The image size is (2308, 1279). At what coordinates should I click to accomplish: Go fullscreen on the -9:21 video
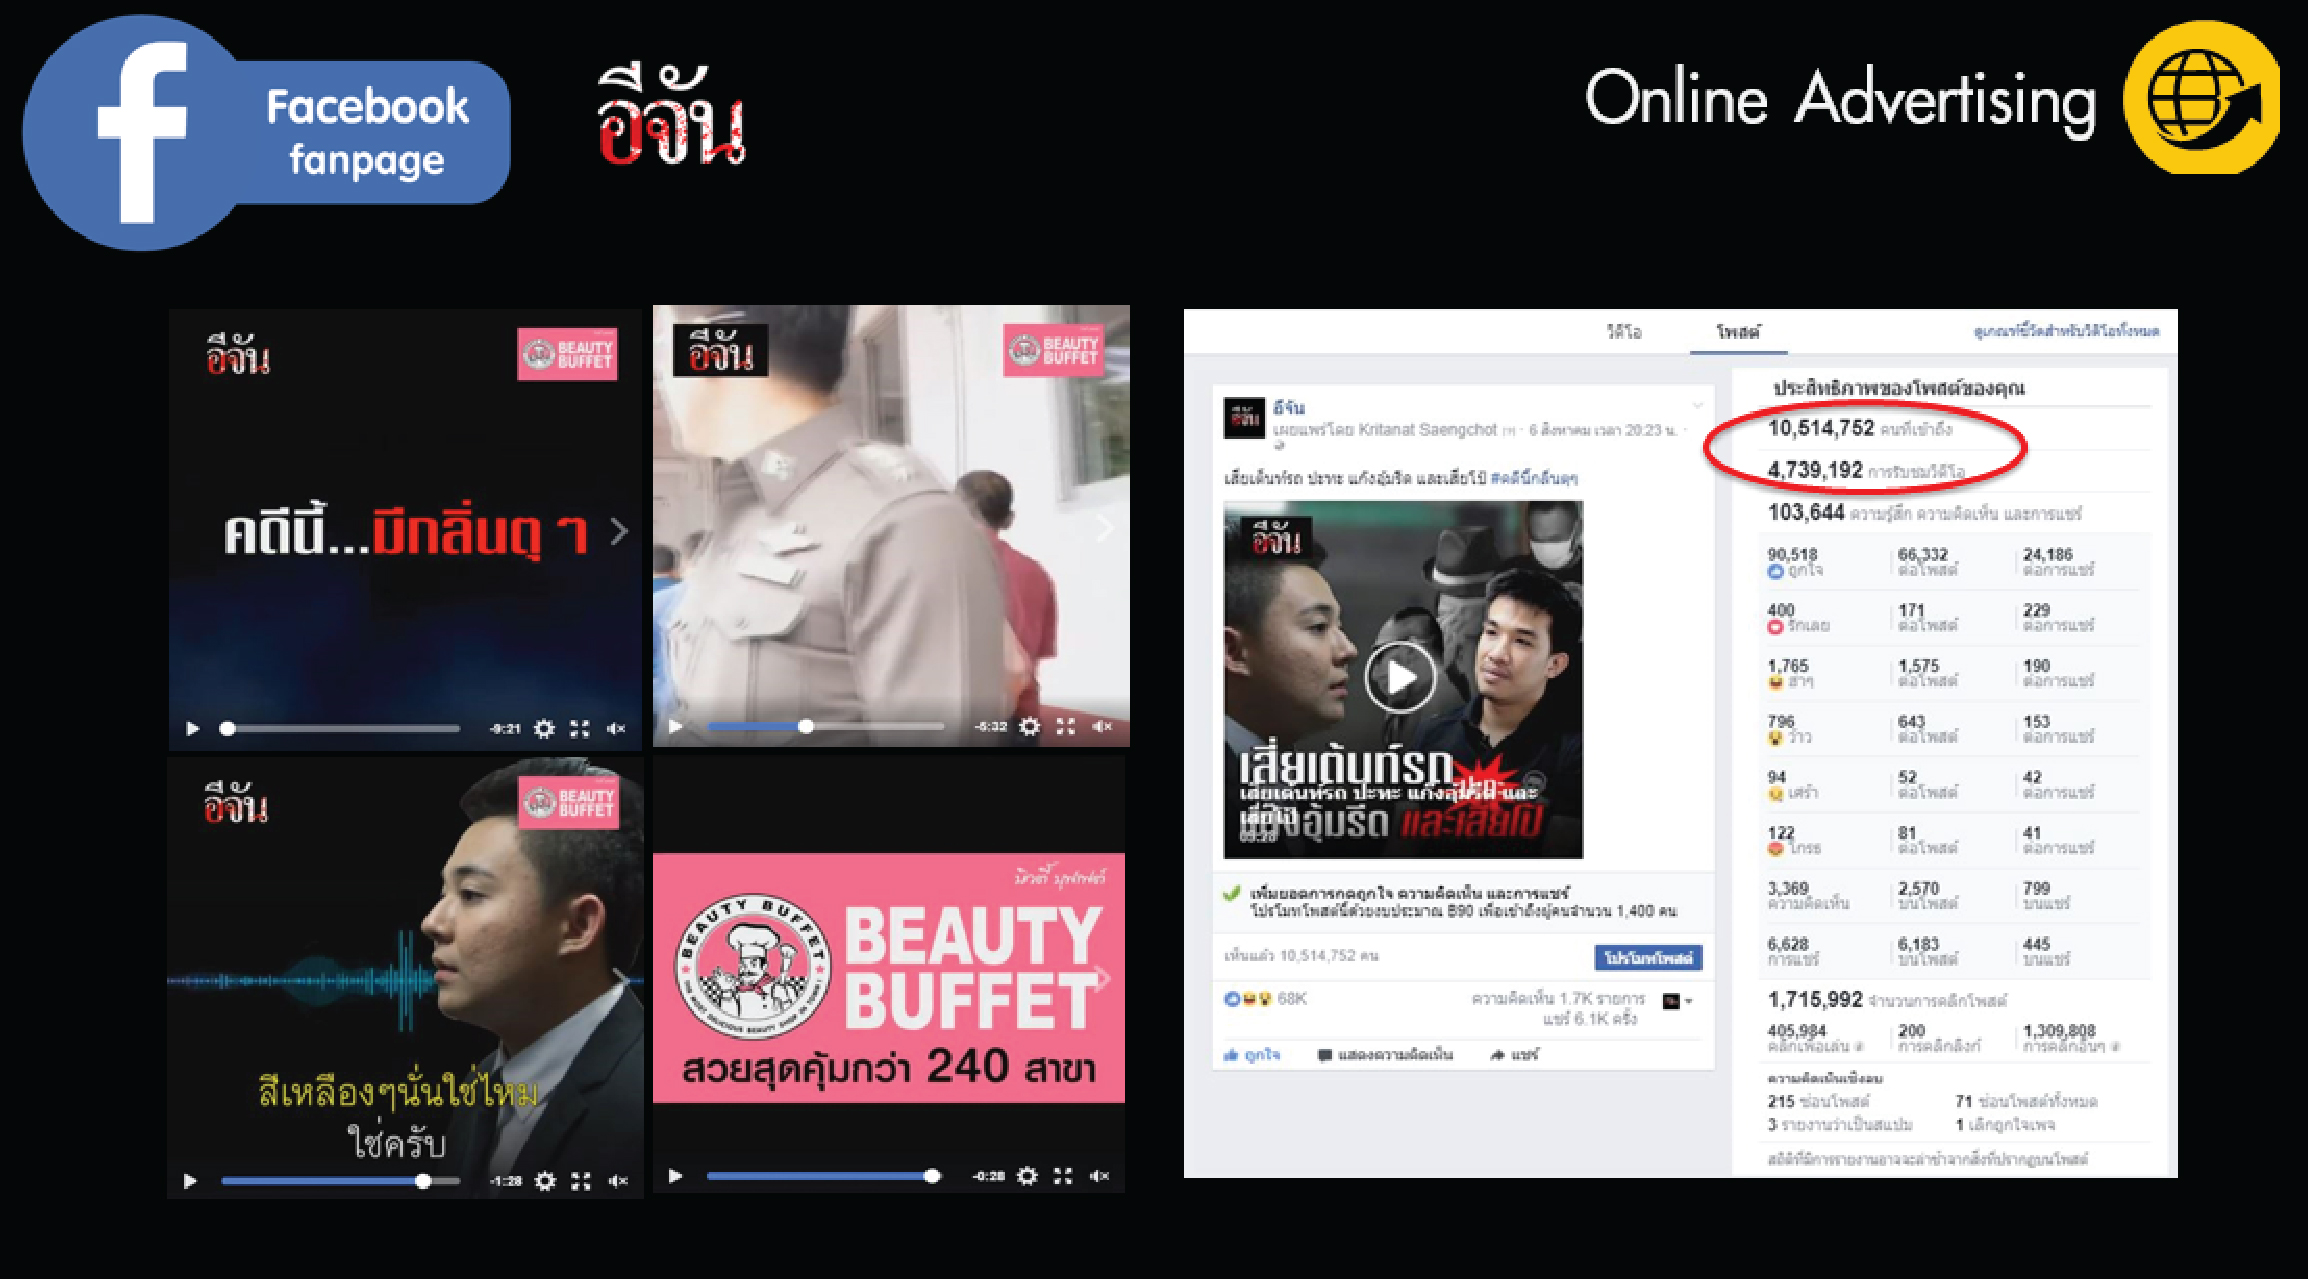(580, 729)
